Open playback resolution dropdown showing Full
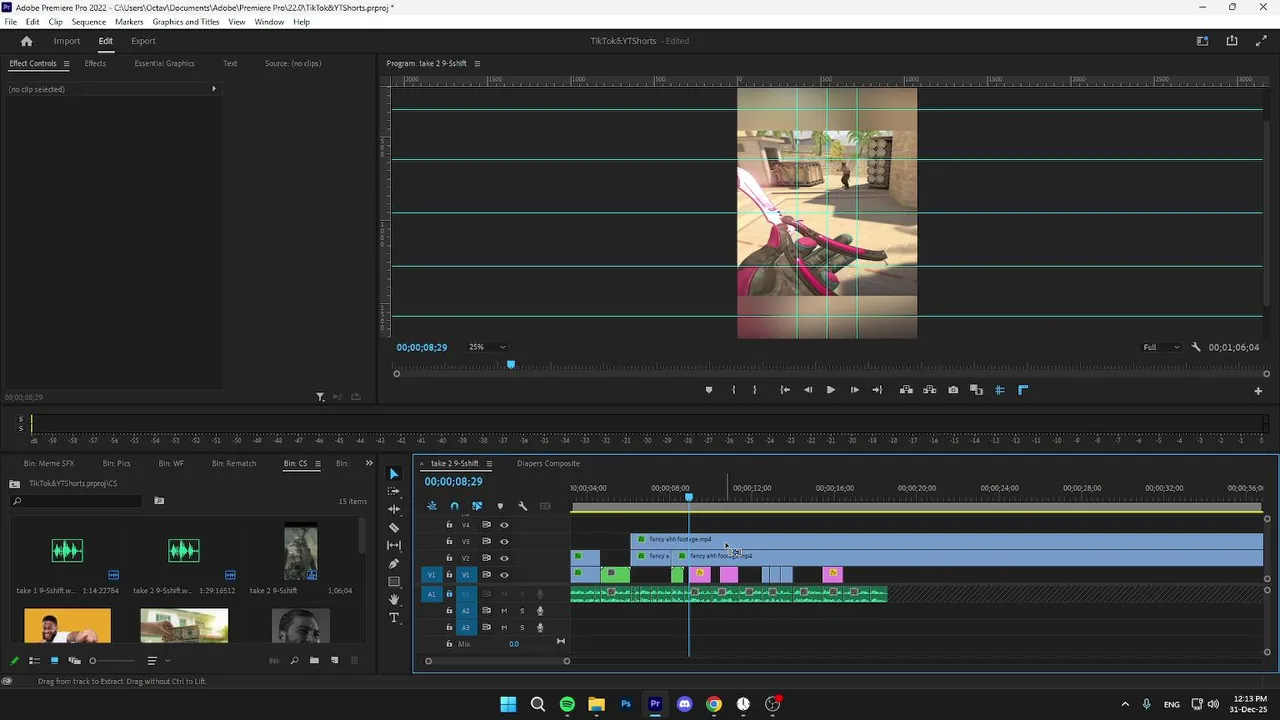Screen dimensions: 1280x720 click(1161, 347)
